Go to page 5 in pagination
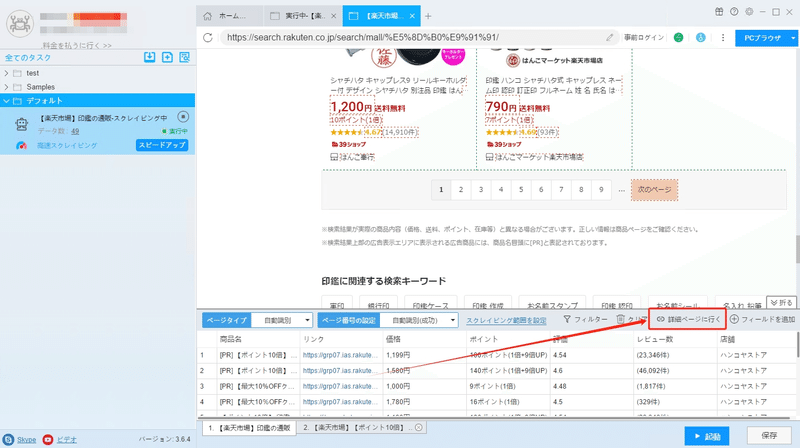 coord(521,190)
